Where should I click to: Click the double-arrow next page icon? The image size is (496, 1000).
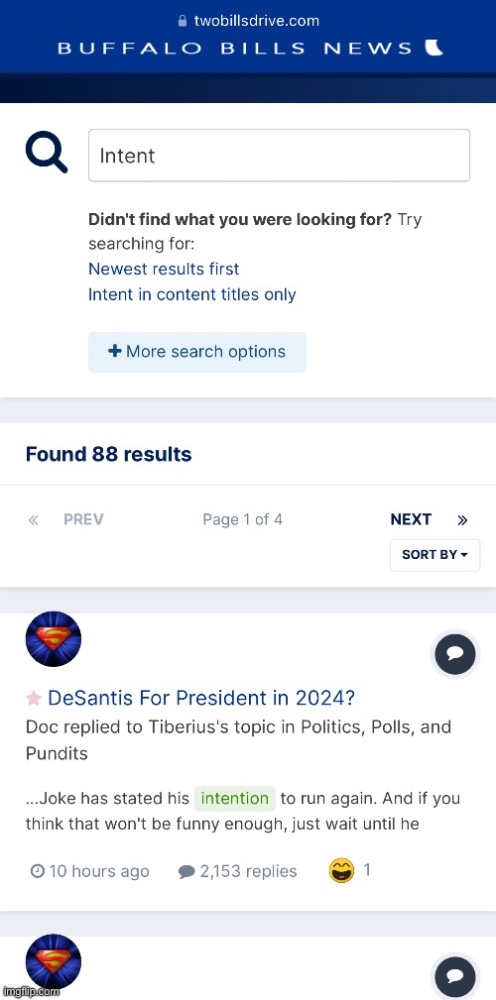click(x=462, y=520)
